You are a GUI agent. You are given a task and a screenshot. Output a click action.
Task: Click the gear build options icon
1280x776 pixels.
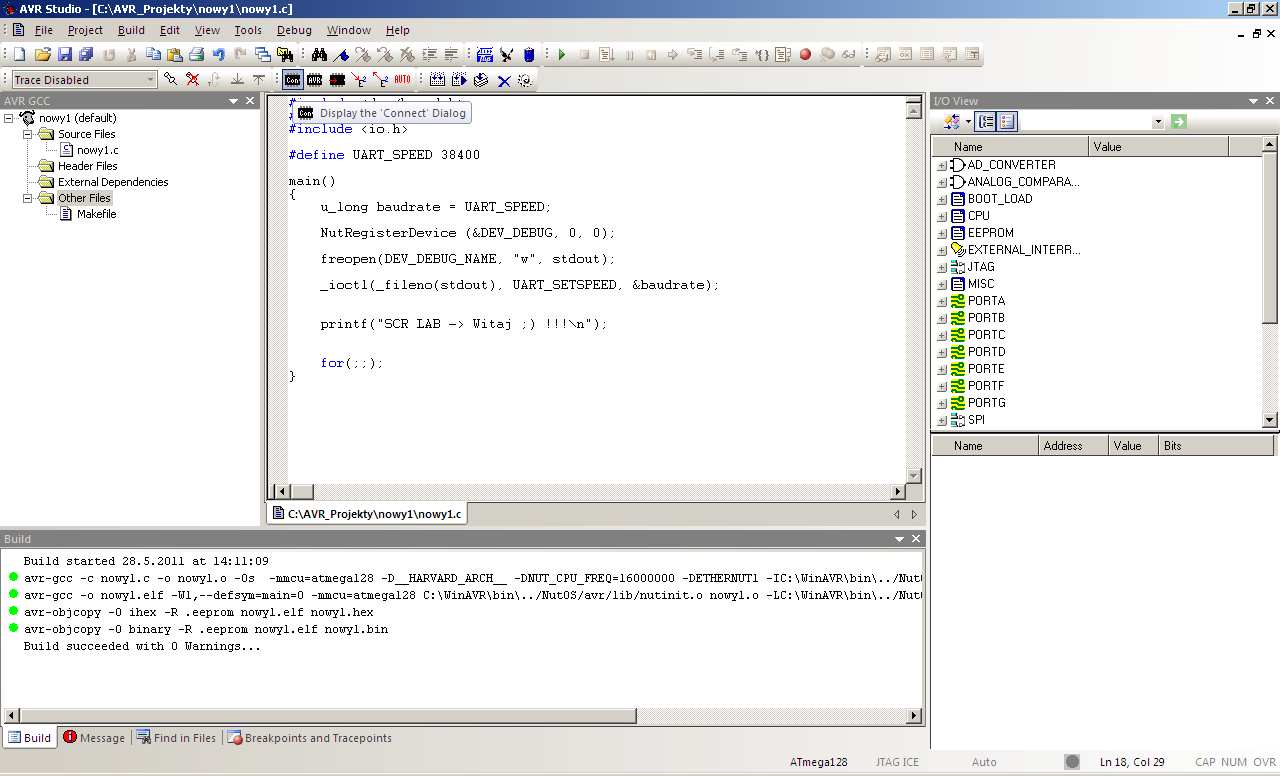(525, 80)
